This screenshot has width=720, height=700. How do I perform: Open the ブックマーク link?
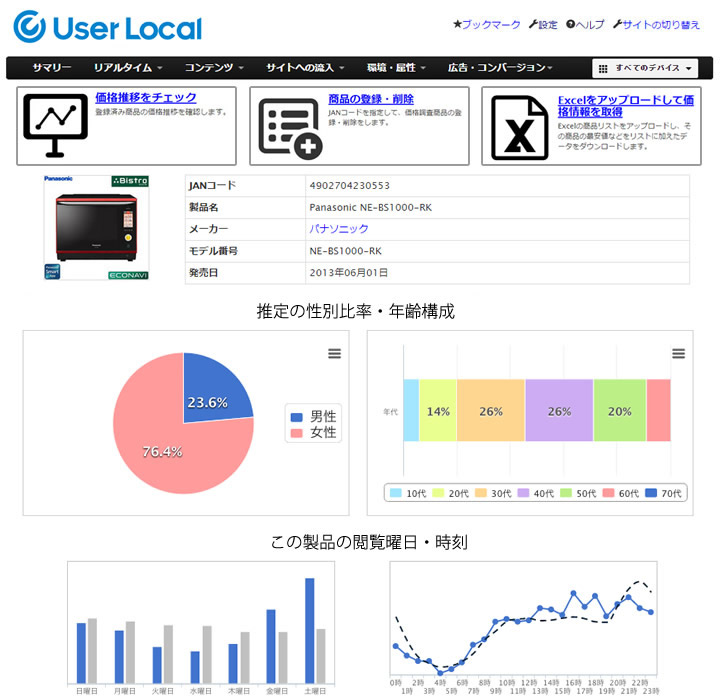491,24
